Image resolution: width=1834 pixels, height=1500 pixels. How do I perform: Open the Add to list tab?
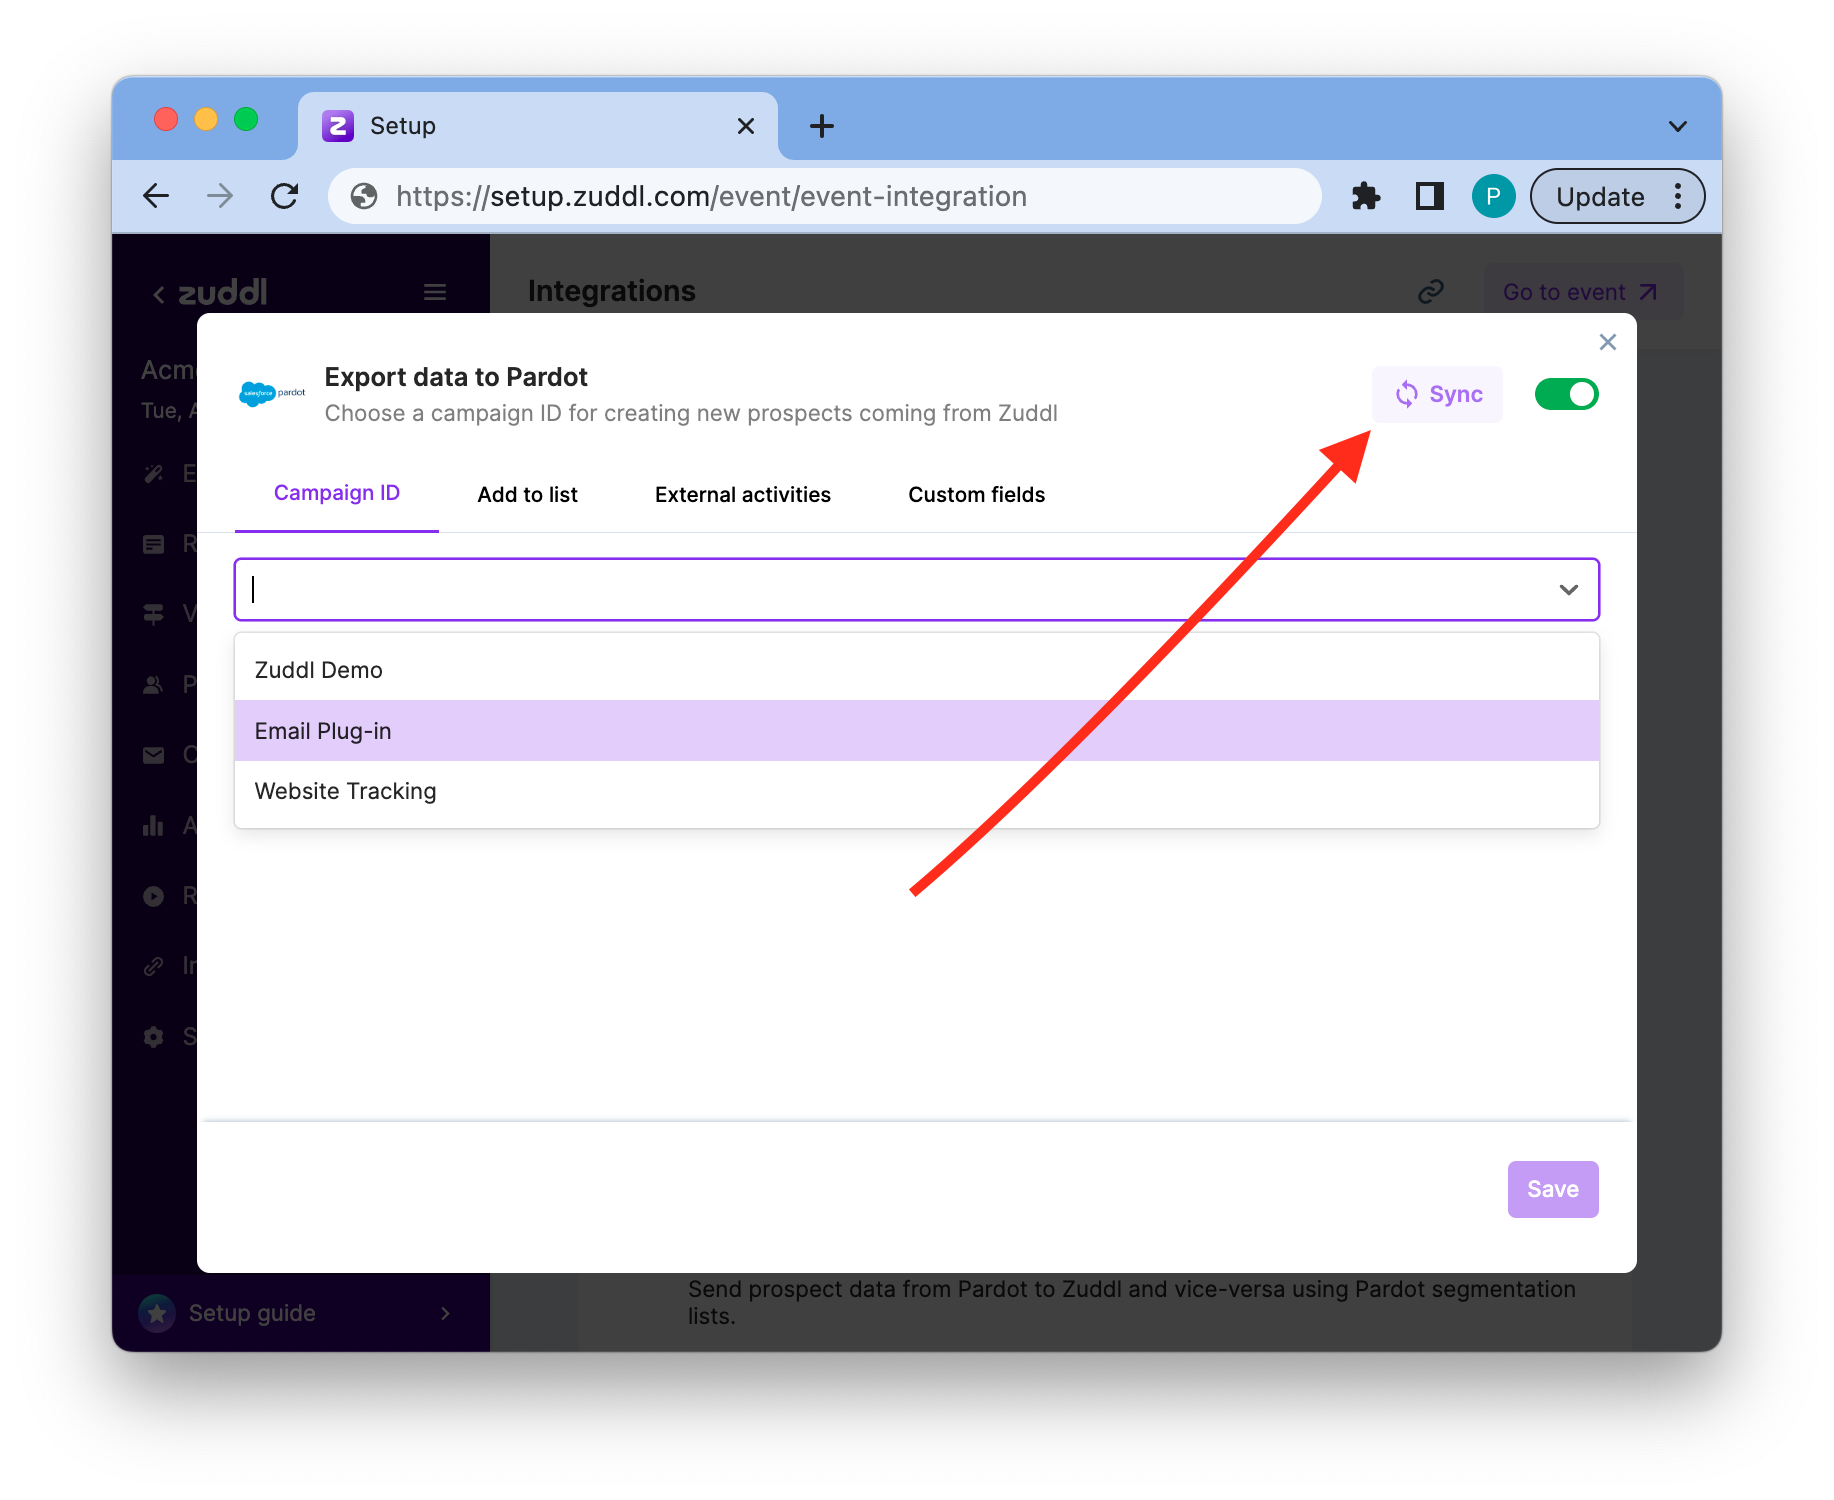tap(527, 494)
